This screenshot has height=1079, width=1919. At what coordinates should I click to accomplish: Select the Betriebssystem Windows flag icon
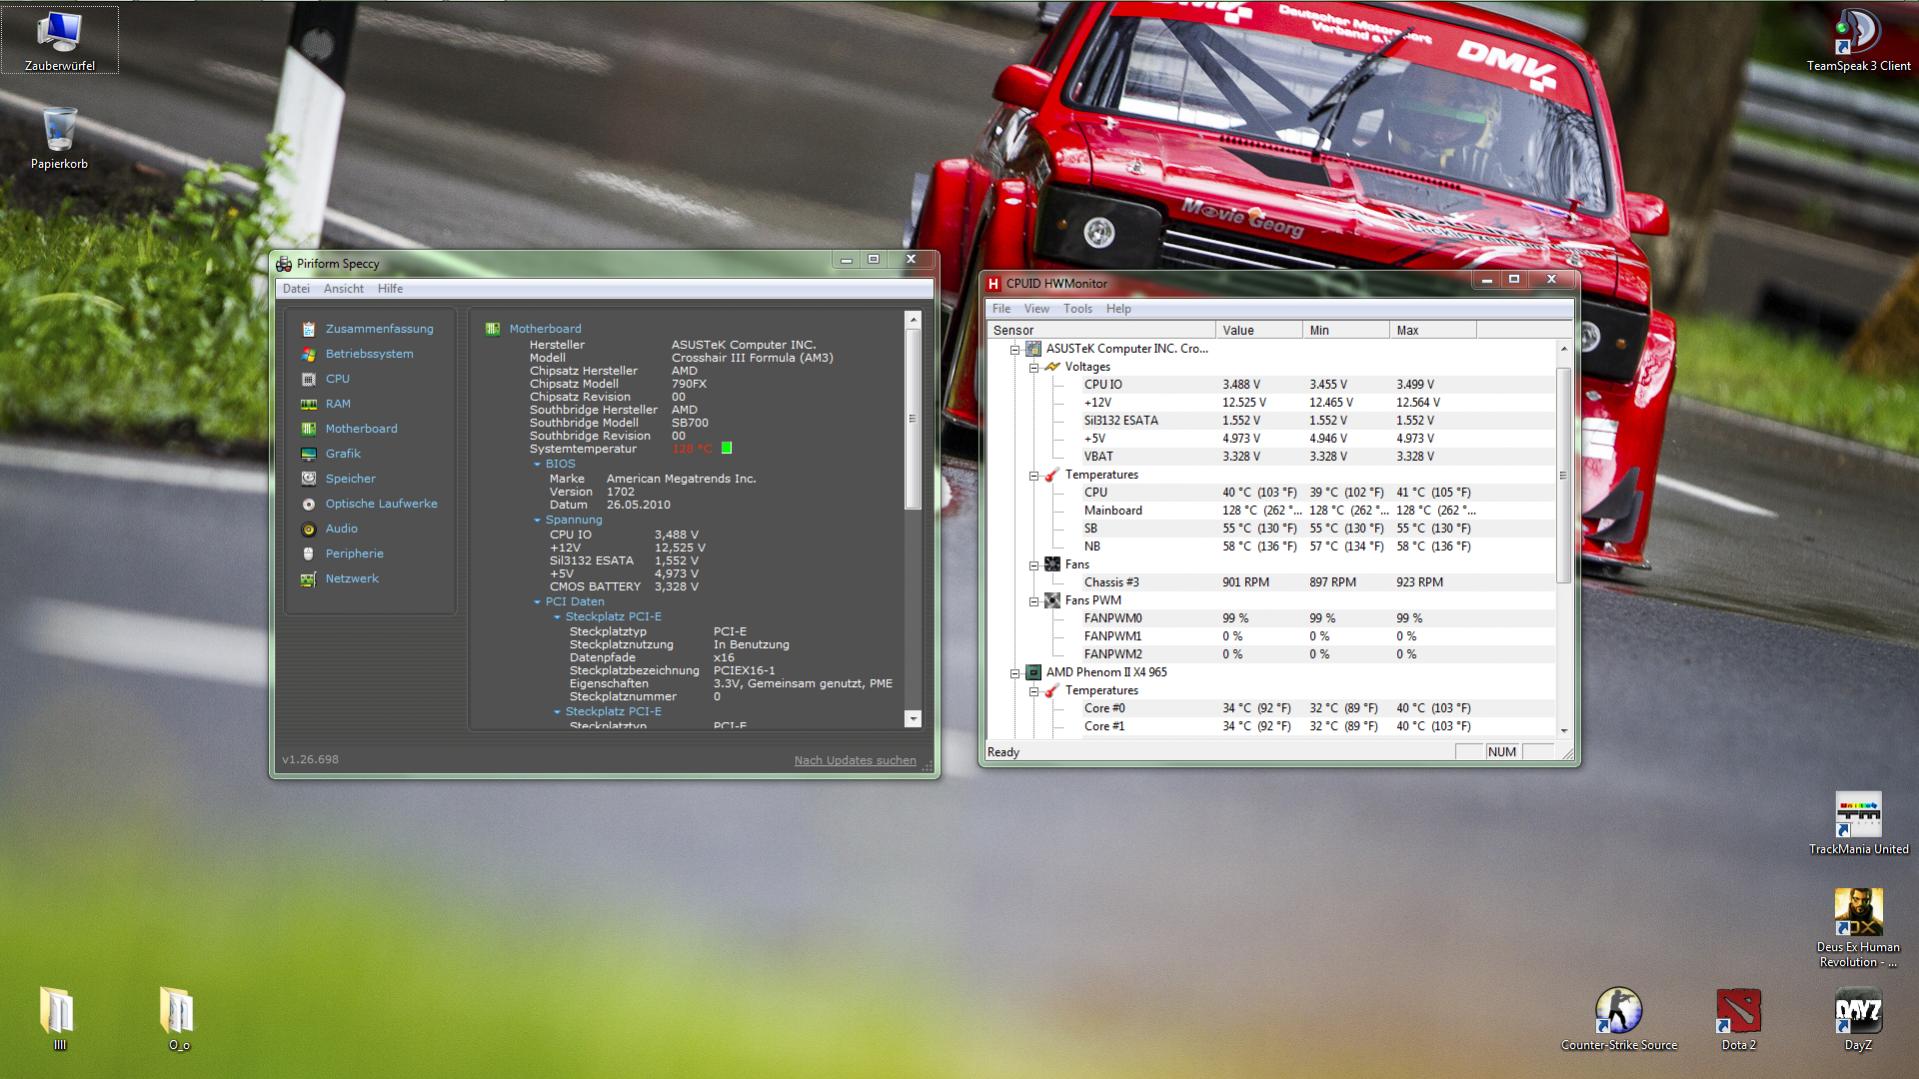308,354
